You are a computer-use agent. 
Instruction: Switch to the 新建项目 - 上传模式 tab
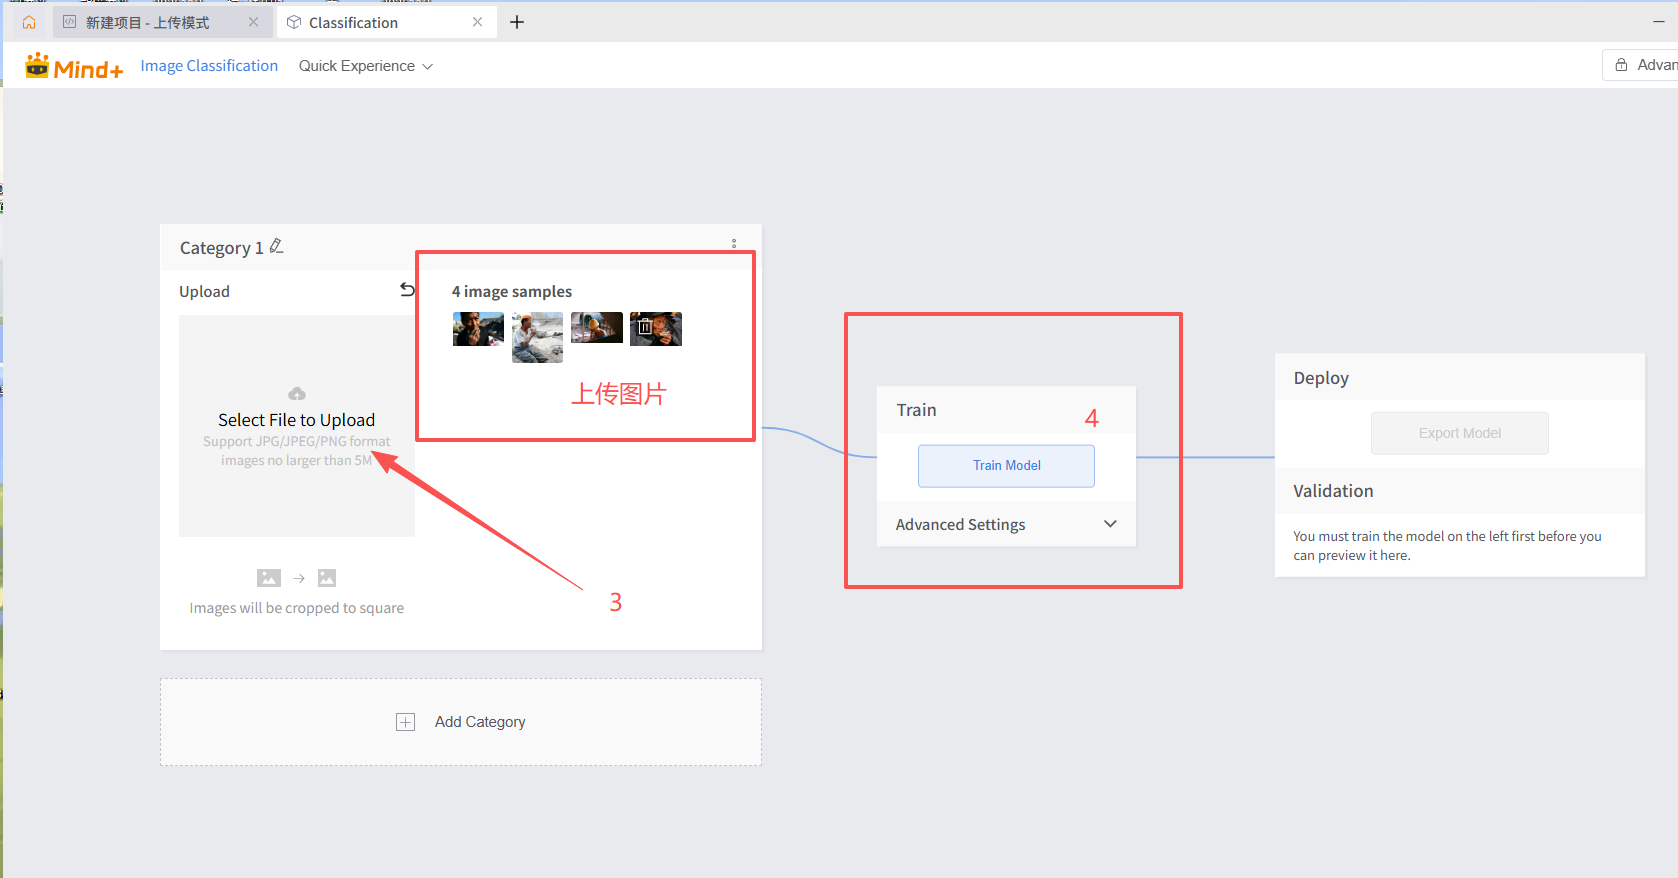pos(148,22)
